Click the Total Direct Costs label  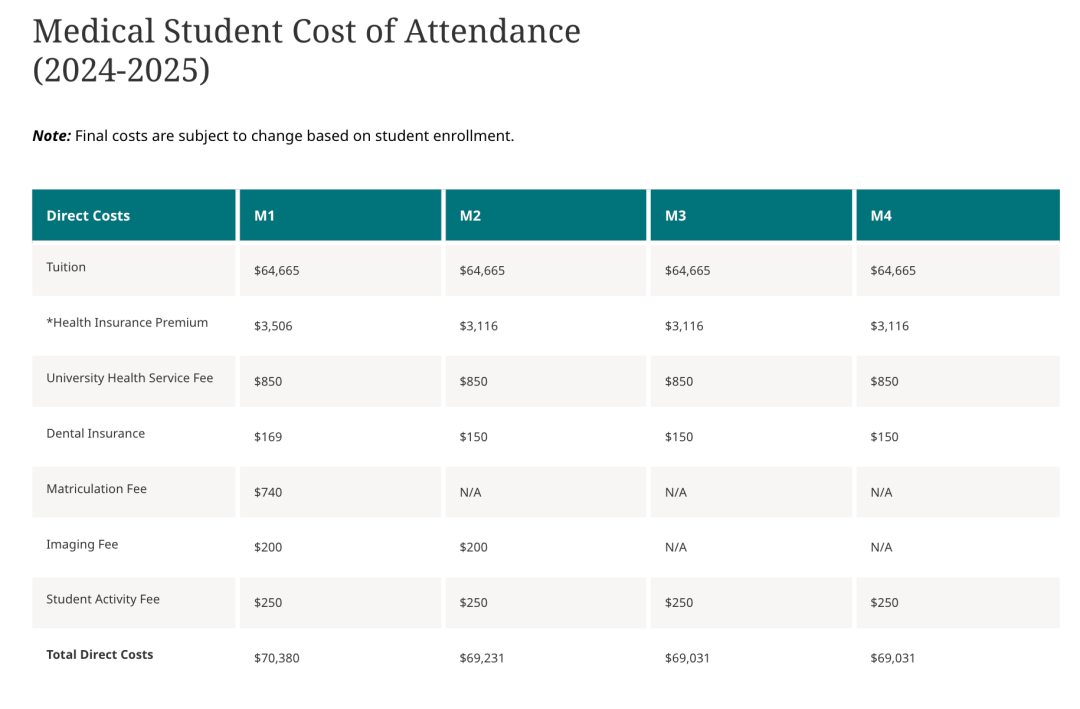(x=99, y=654)
